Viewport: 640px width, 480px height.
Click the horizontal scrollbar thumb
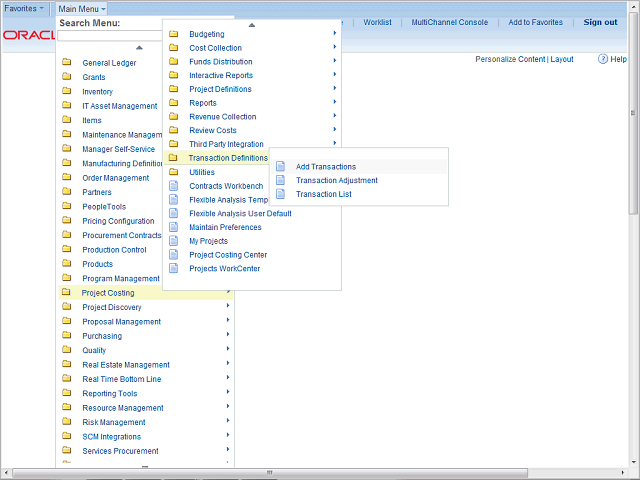tap(270, 473)
